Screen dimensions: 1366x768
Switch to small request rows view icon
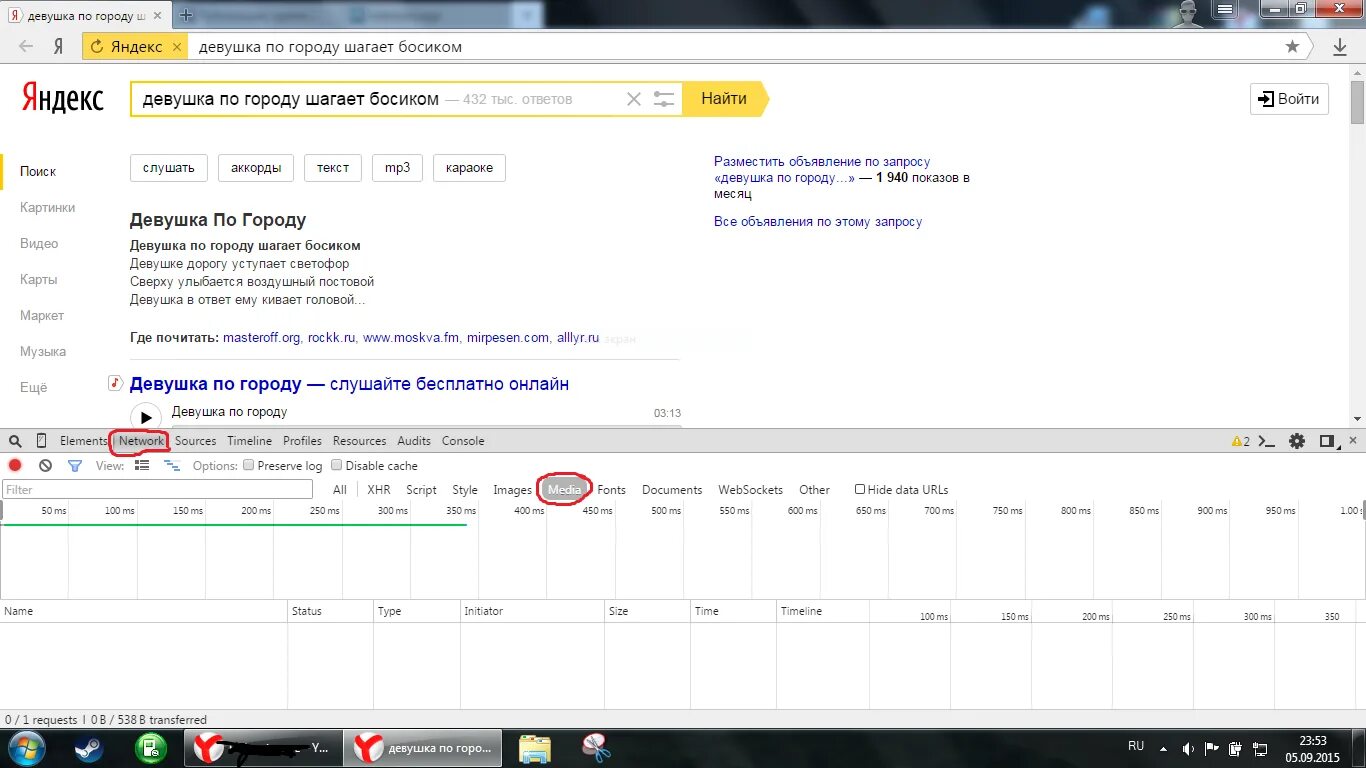pyautogui.click(x=172, y=466)
